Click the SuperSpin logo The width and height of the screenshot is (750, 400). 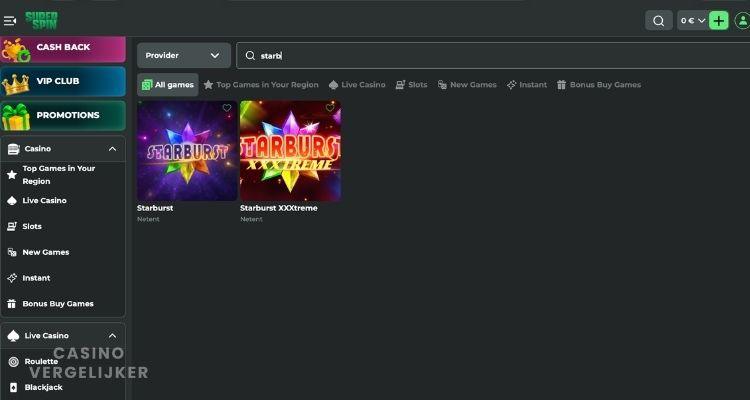(x=42, y=21)
